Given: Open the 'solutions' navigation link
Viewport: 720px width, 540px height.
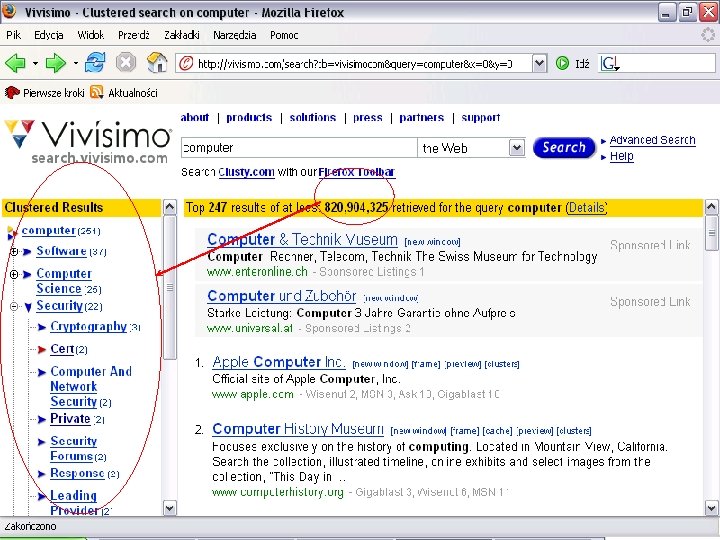Looking at the screenshot, I should click(x=313, y=118).
